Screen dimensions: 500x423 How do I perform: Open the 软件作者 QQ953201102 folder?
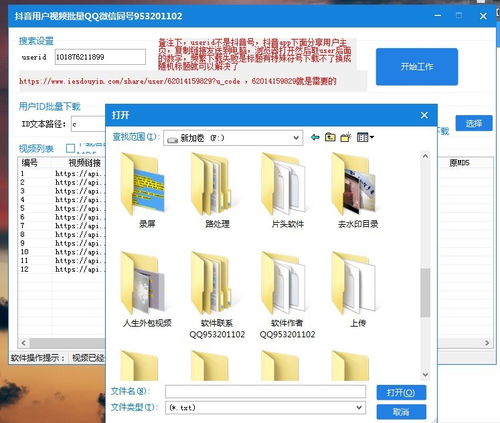click(x=287, y=296)
